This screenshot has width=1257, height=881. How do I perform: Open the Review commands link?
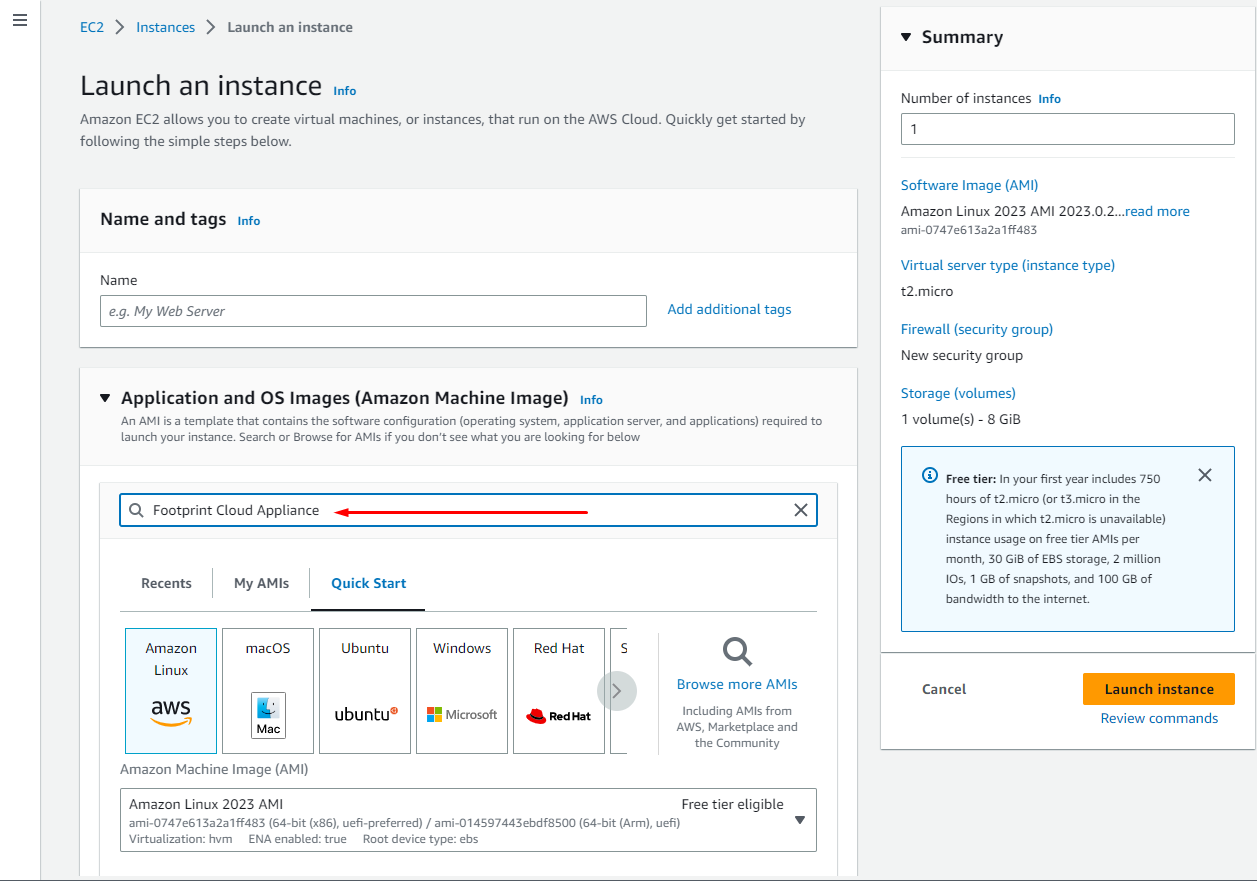pyautogui.click(x=1159, y=718)
